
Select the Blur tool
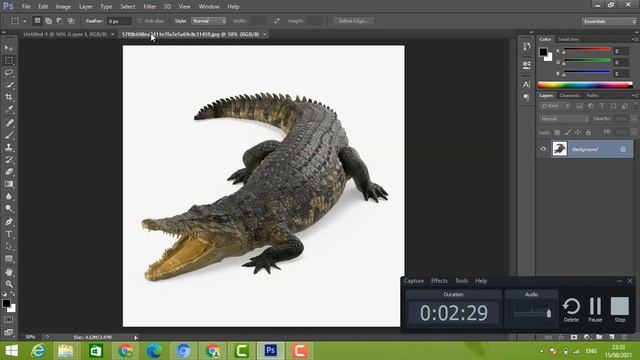pos(9,196)
